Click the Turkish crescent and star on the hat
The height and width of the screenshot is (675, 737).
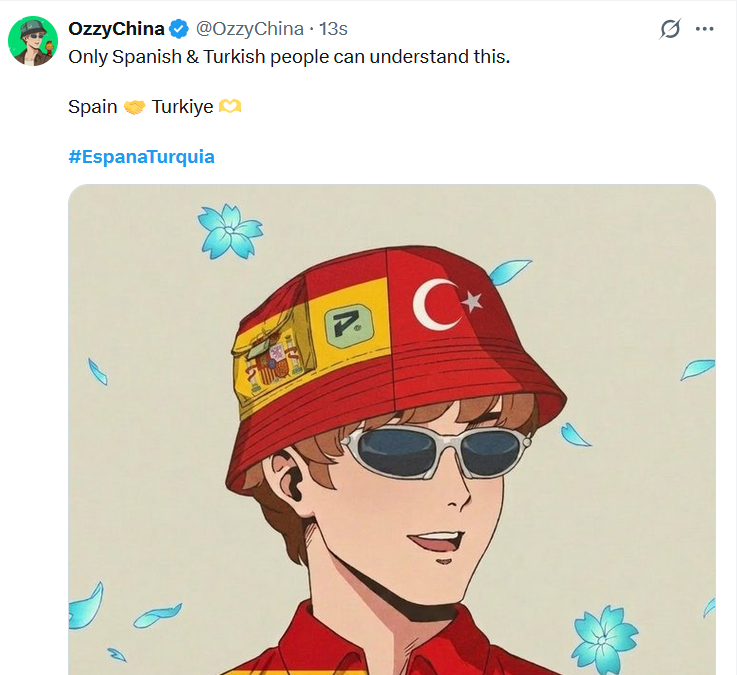tap(446, 302)
